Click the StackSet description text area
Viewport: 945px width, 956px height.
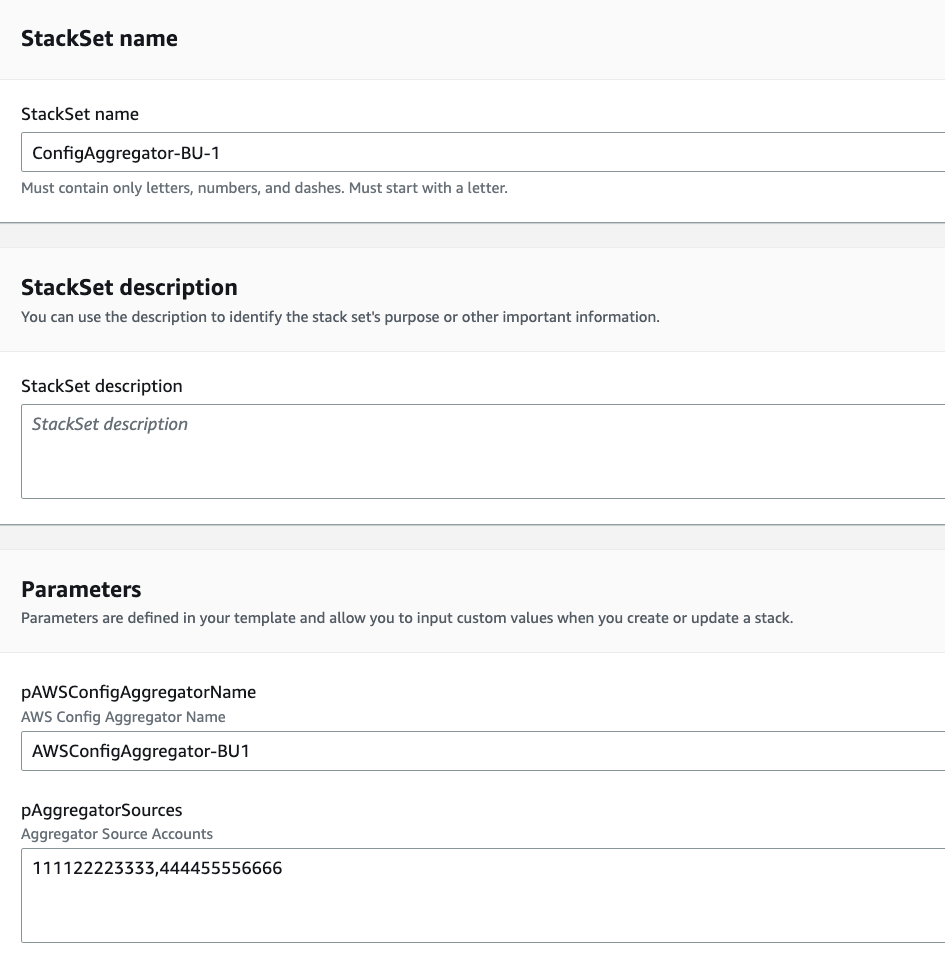point(400,450)
